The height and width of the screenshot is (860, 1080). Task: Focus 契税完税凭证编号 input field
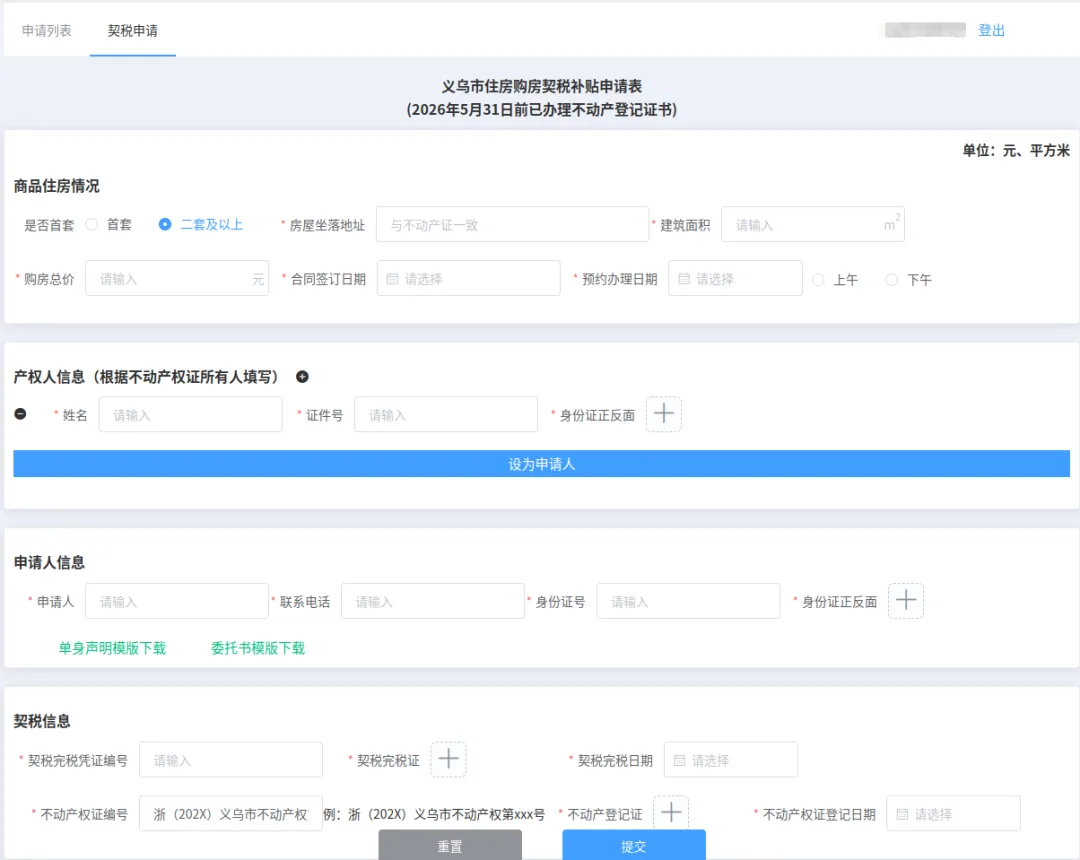click(231, 759)
